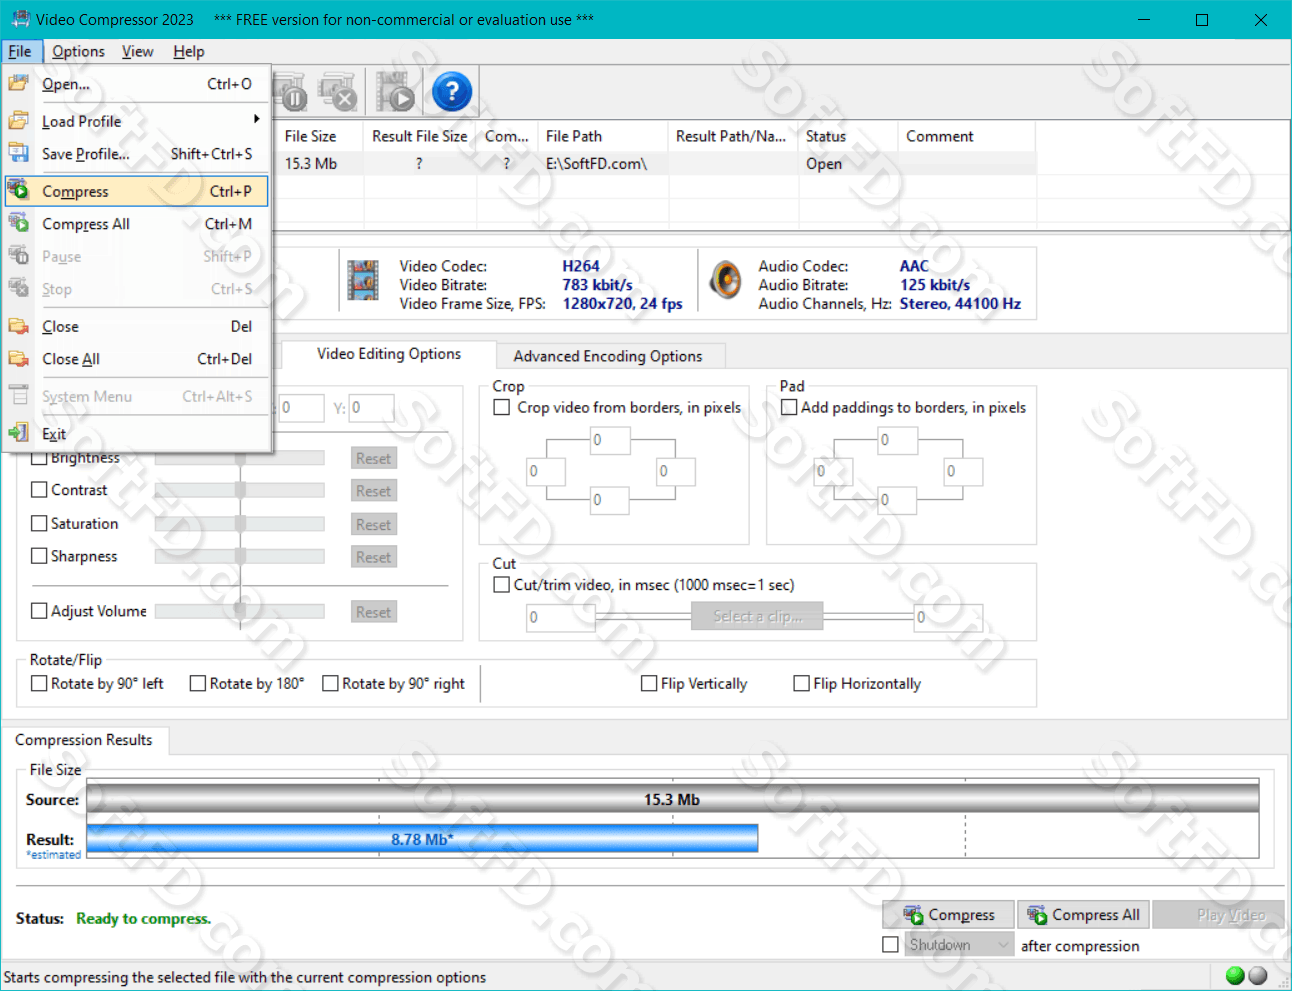This screenshot has width=1292, height=991.
Task: Click the Sharpness slider handle
Action: coord(240,556)
